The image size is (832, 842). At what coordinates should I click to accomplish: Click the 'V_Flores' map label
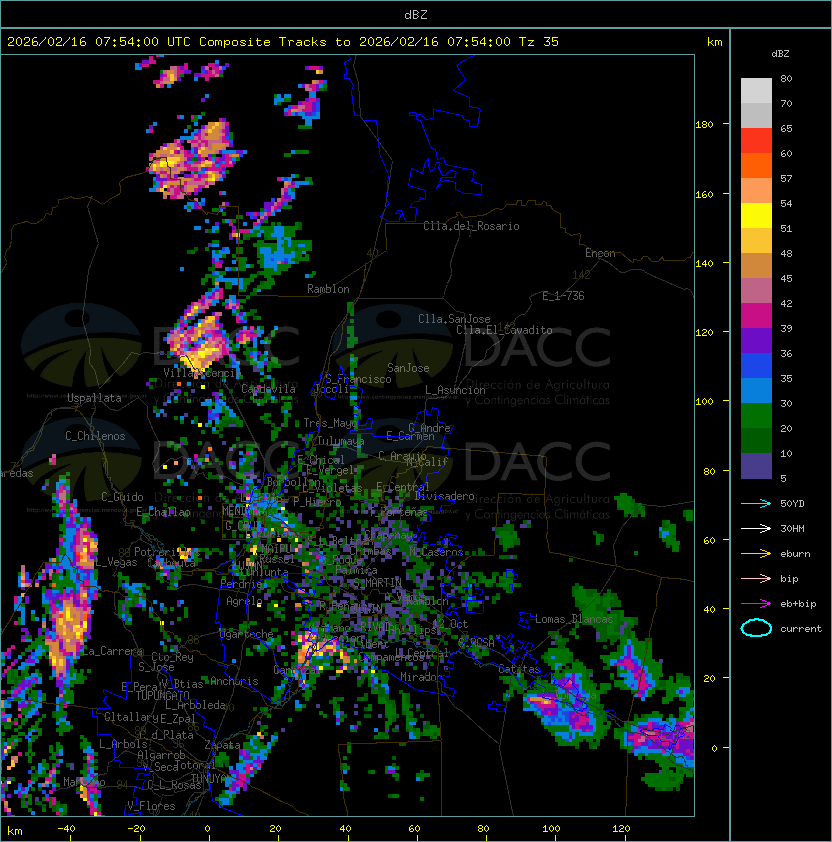151,806
